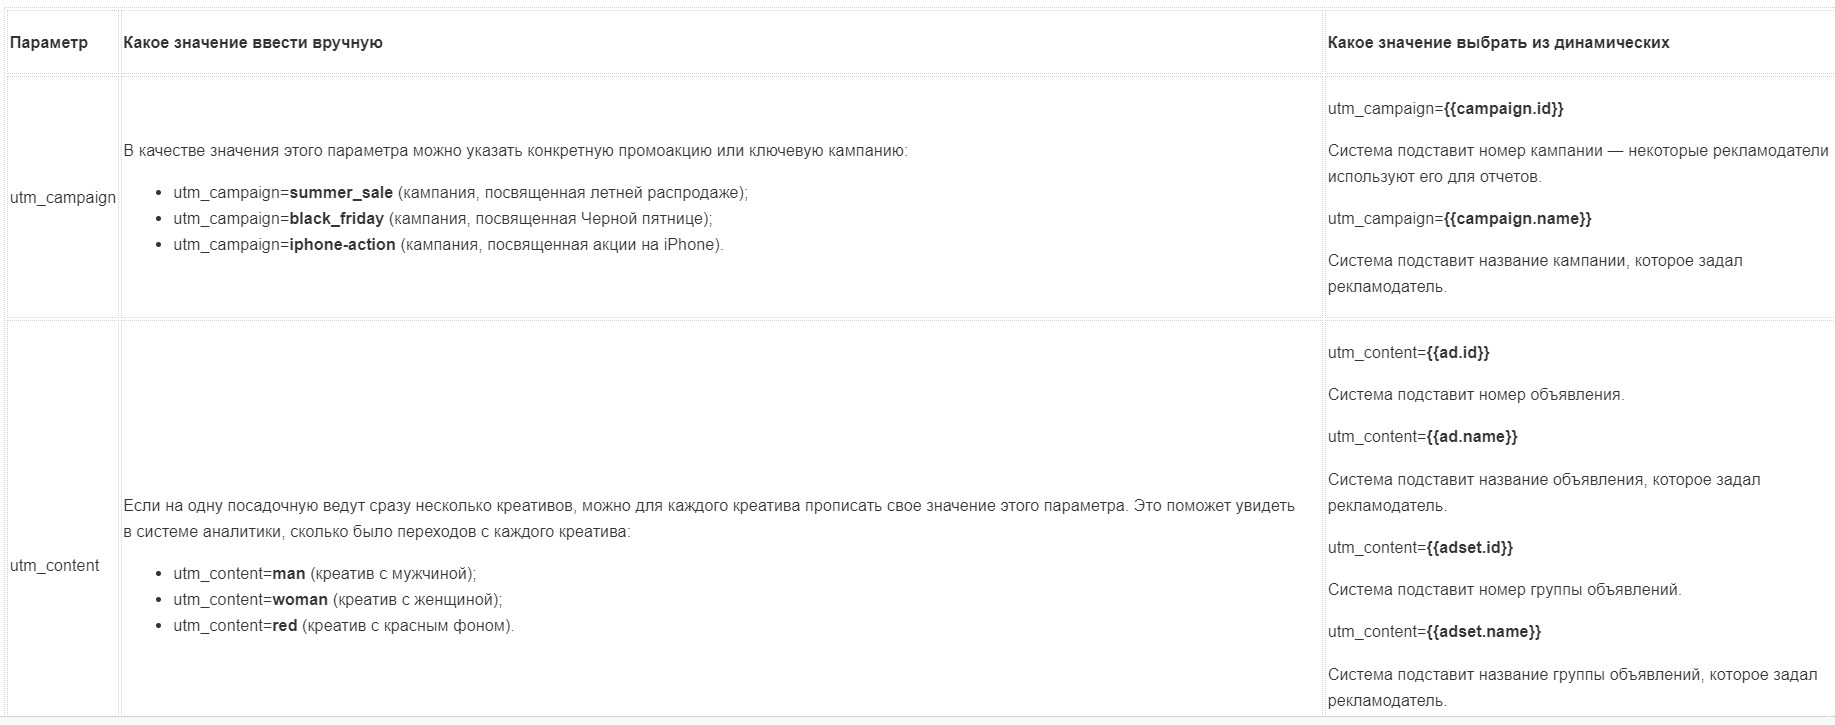Click the {{adset.name}} dynamic value
The height and width of the screenshot is (725, 1835).
[x=1483, y=632]
